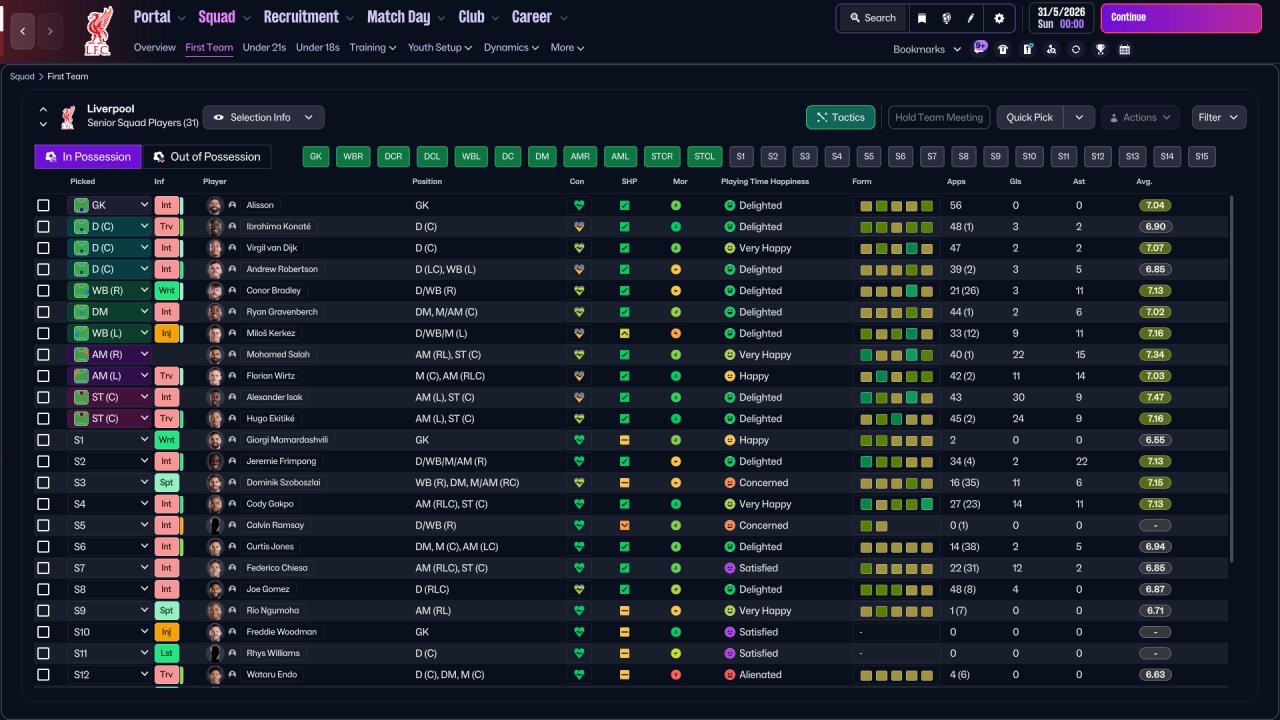Click the pencil edit icon
The image size is (1280, 720).
click(x=970, y=18)
